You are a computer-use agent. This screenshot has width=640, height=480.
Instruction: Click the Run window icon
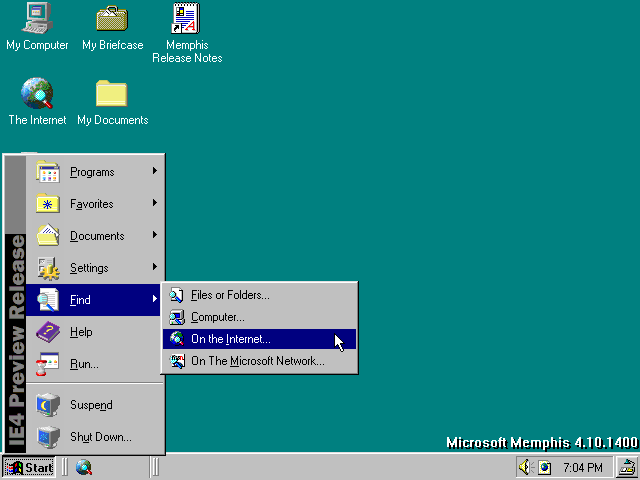[x=48, y=364]
